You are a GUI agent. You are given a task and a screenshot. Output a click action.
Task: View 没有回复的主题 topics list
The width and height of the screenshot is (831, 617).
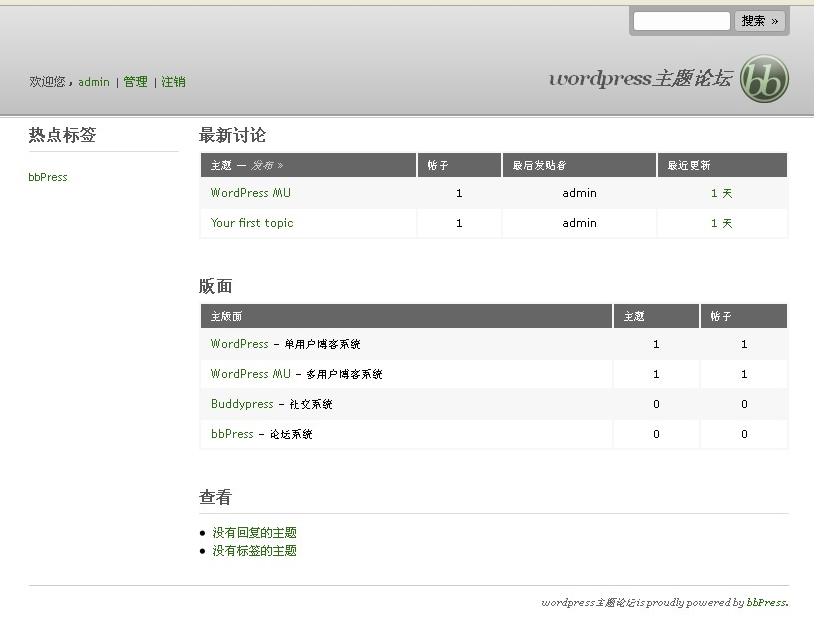pyautogui.click(x=254, y=533)
